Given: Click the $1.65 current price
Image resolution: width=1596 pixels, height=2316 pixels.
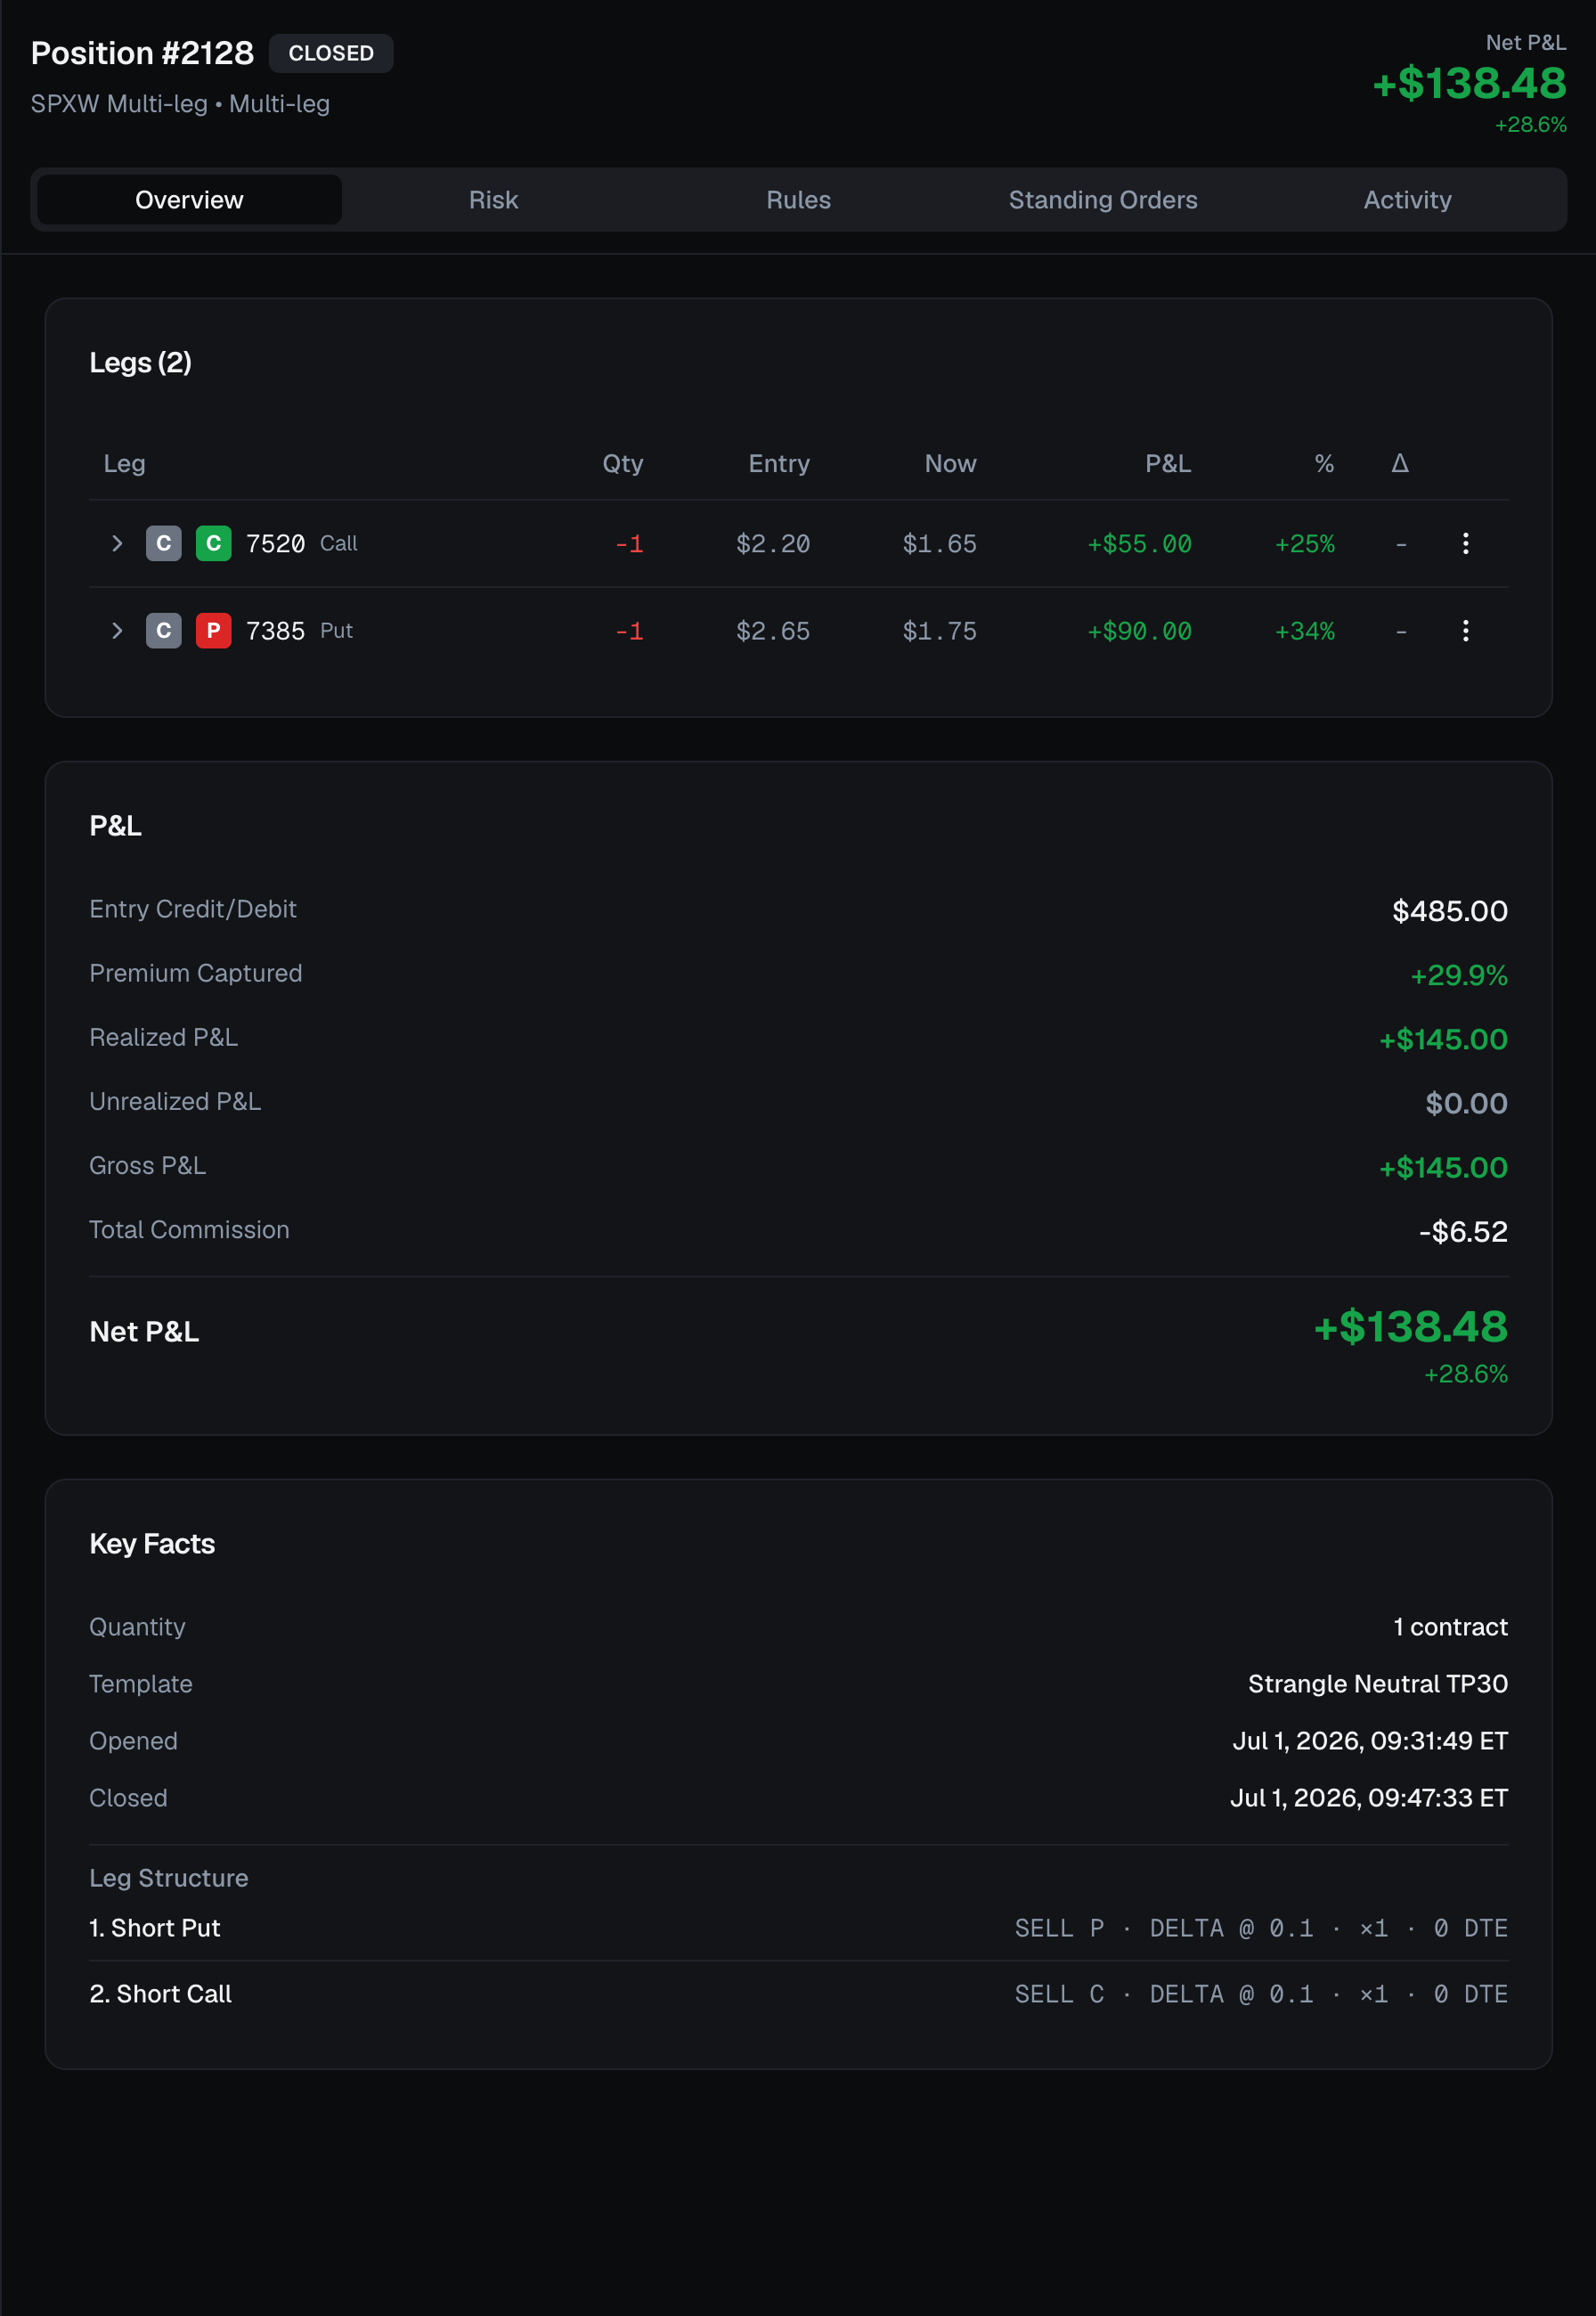Looking at the screenshot, I should tap(940, 544).
